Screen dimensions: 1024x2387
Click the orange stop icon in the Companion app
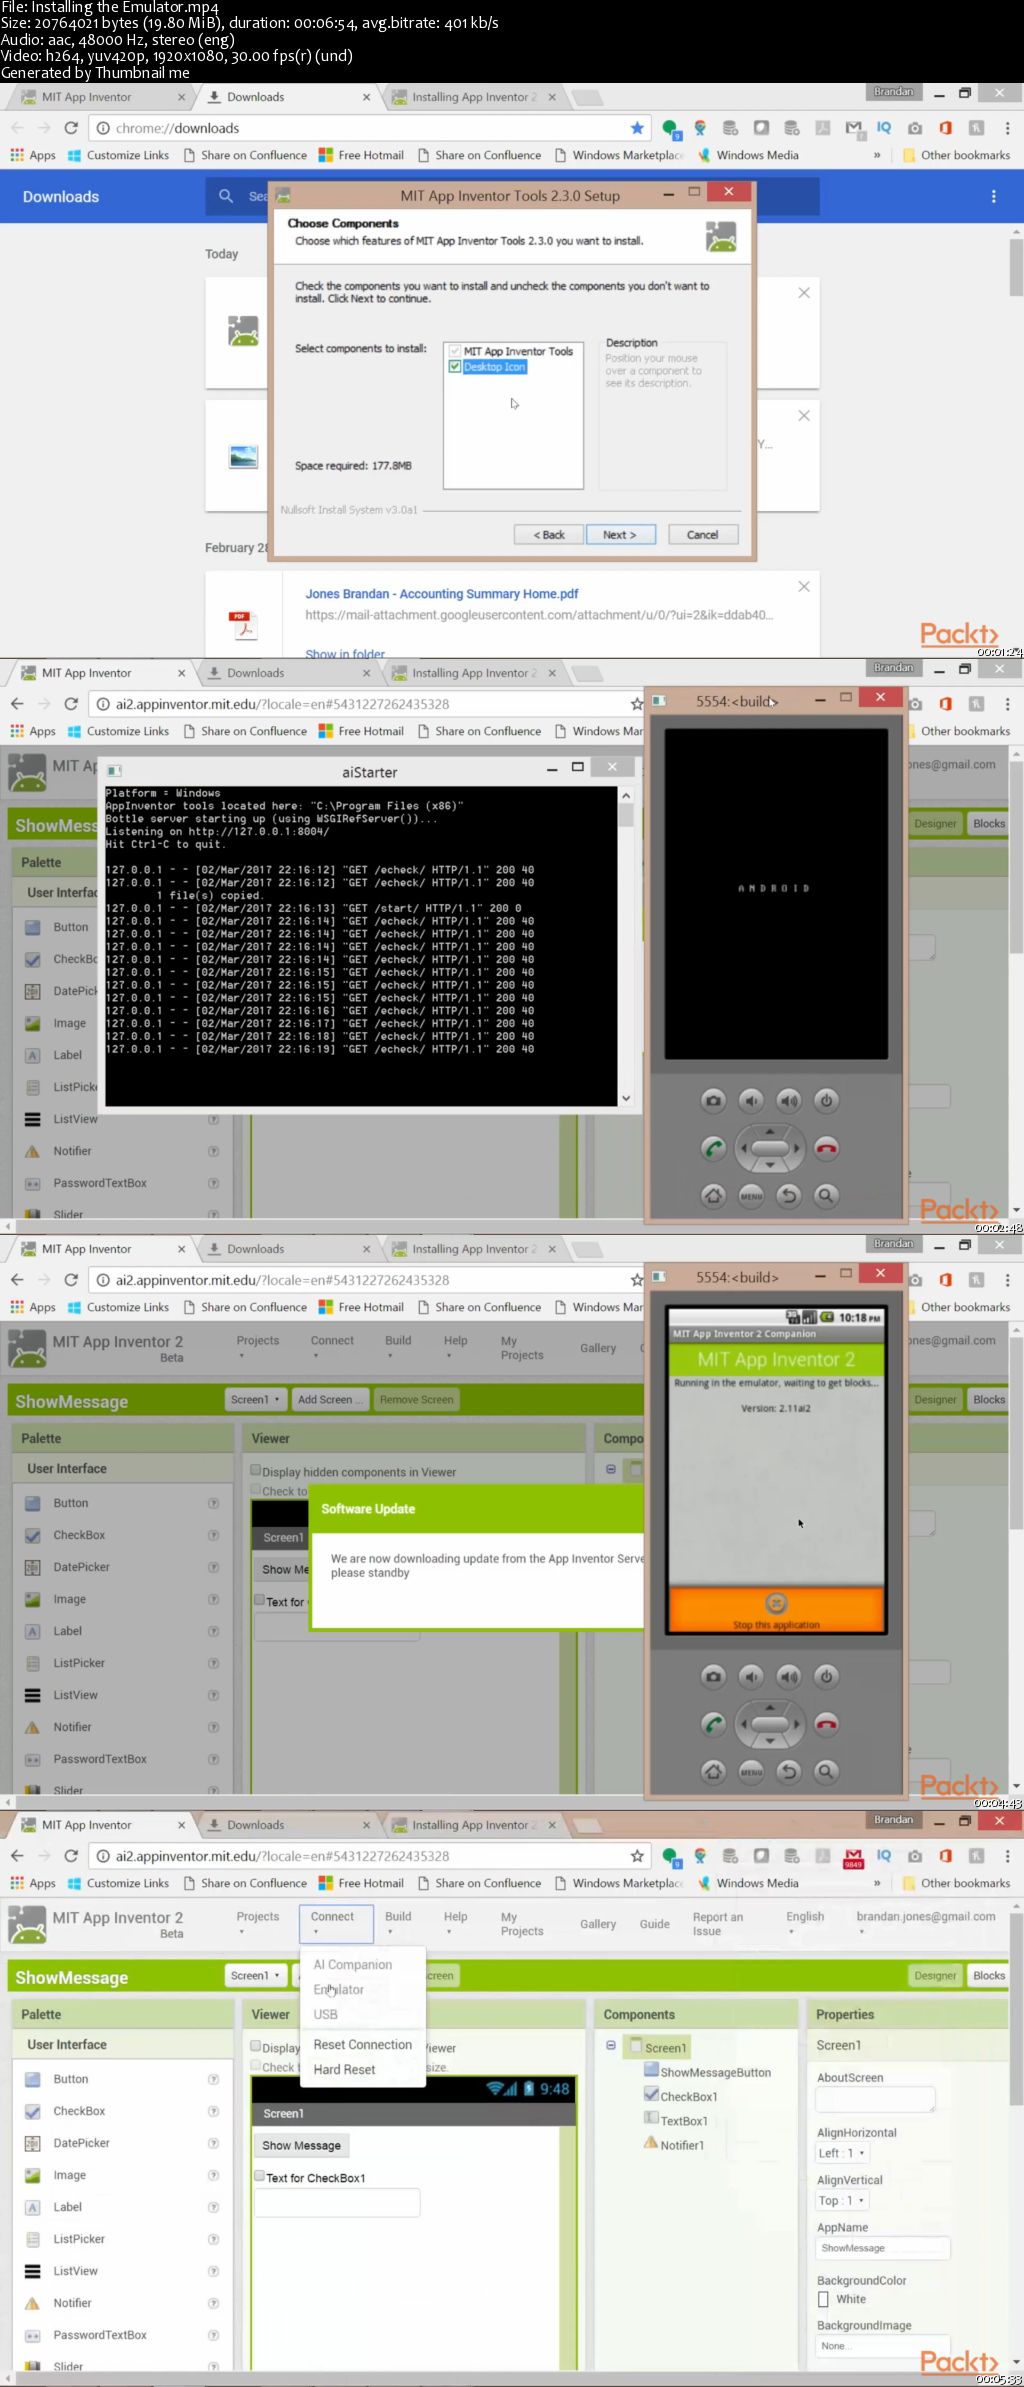[x=776, y=1603]
